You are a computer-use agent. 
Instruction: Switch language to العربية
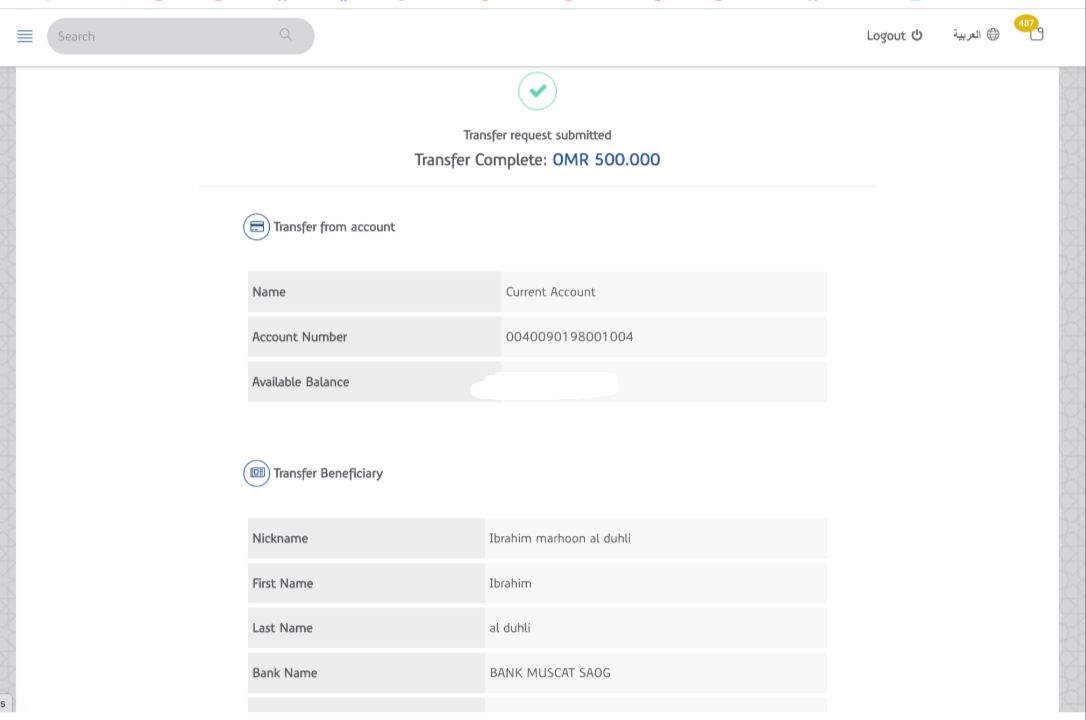coord(966,35)
